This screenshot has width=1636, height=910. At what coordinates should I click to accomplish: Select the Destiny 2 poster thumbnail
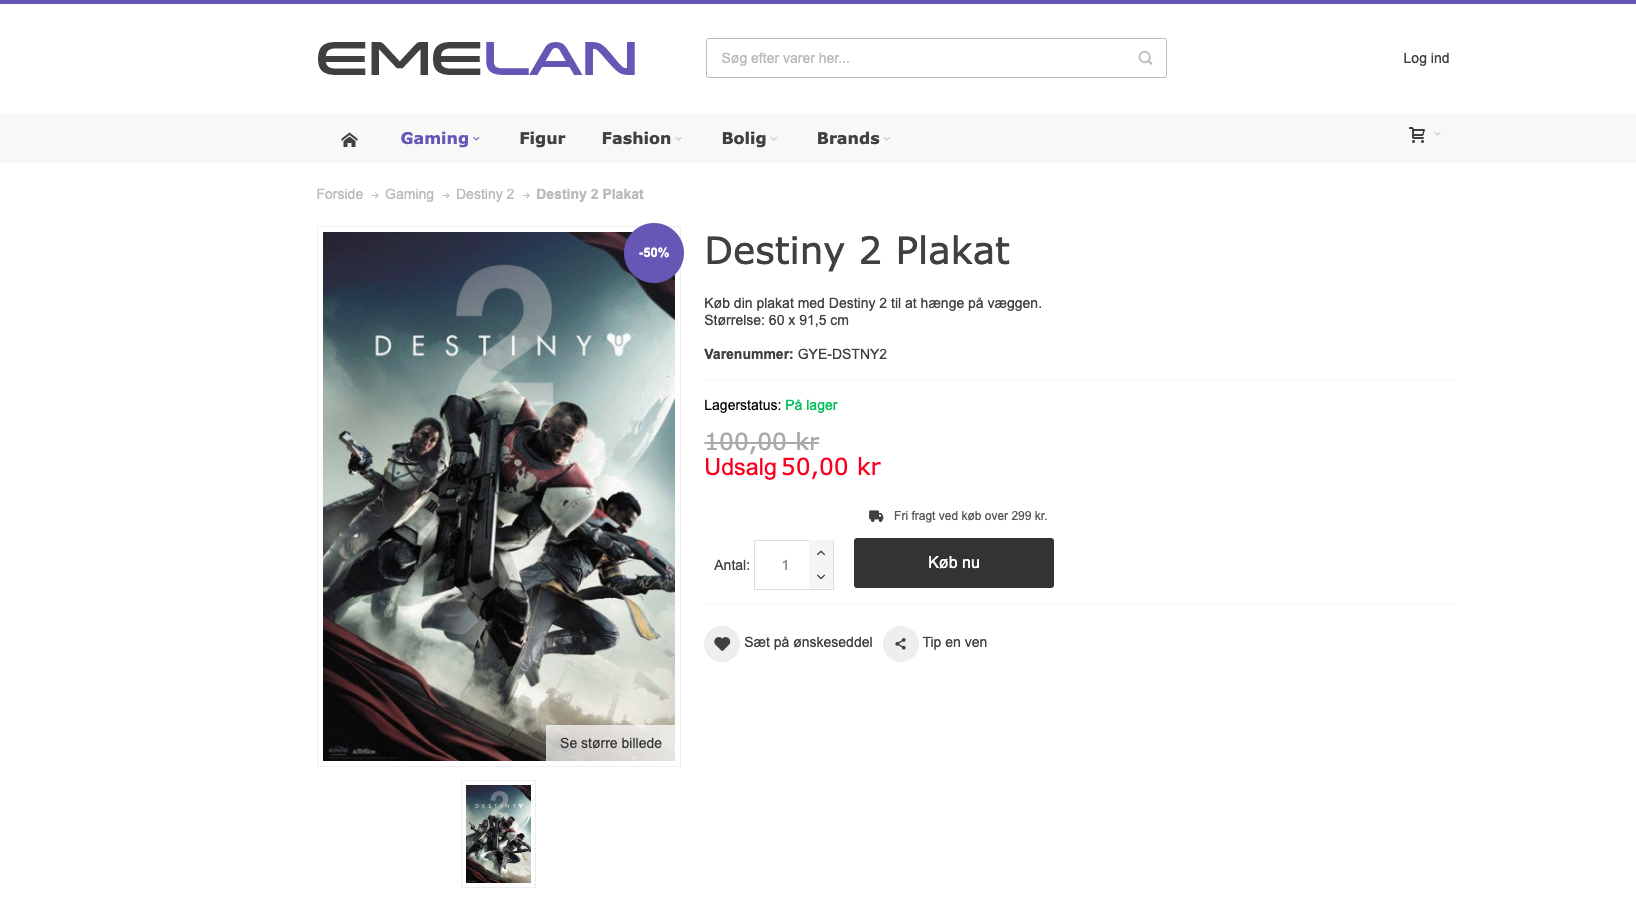[498, 834]
